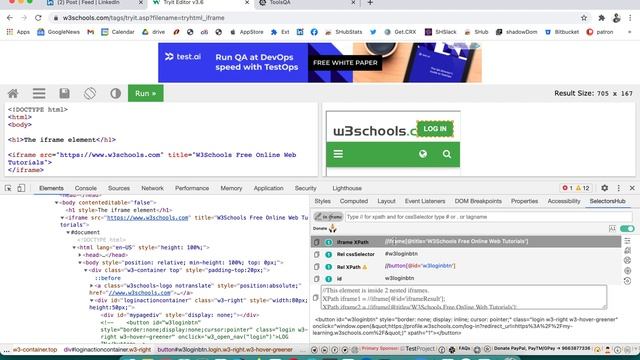Screen dimensions: 640x360
Task: Open the Performance tab
Action: click(192, 188)
